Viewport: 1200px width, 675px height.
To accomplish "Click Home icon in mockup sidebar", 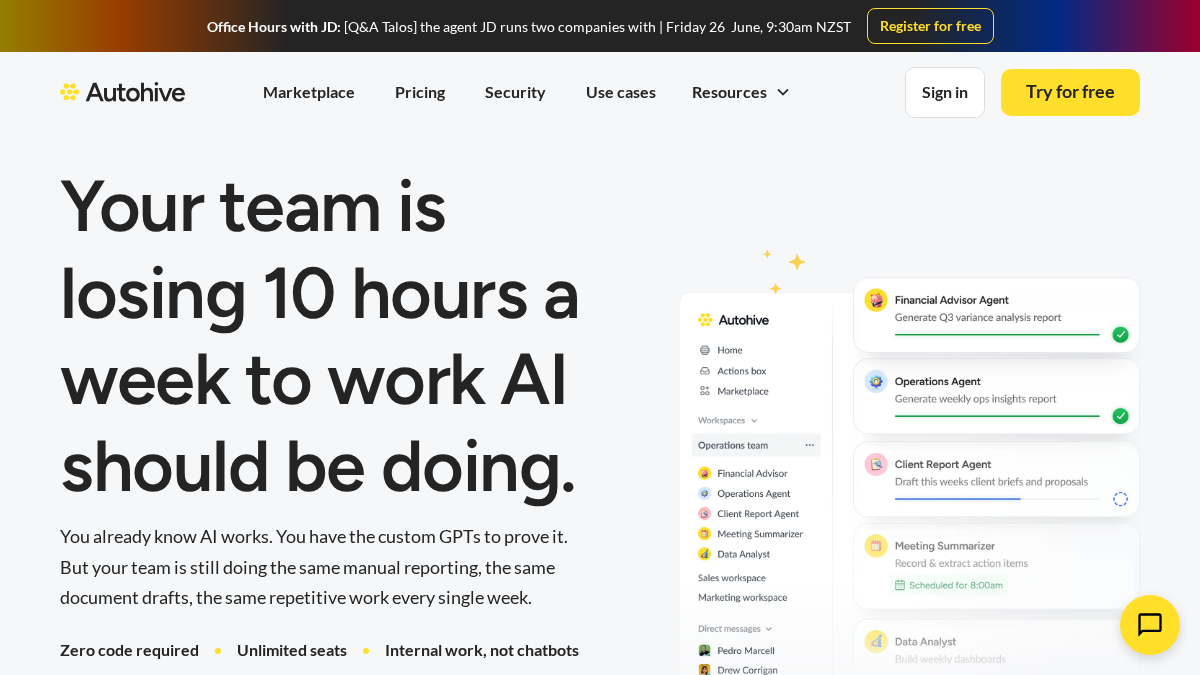I will [705, 350].
